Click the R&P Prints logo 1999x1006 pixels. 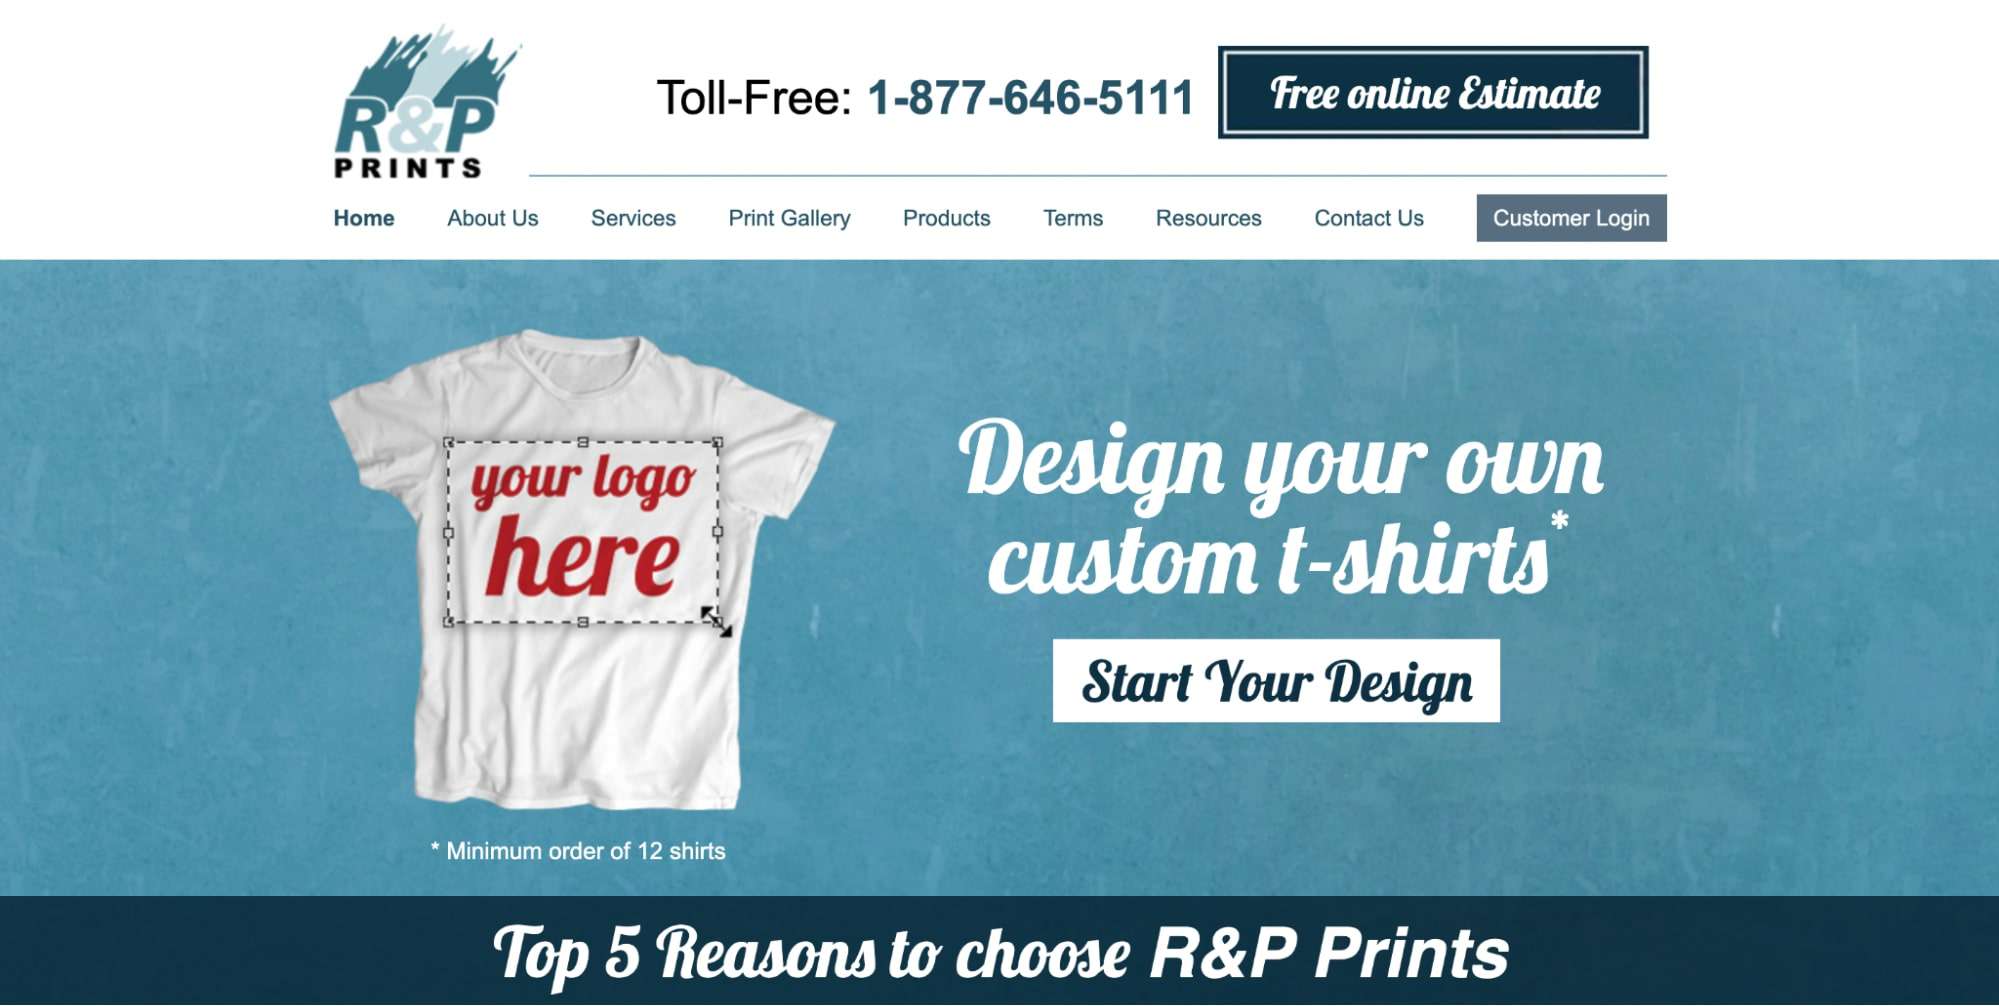[427, 104]
